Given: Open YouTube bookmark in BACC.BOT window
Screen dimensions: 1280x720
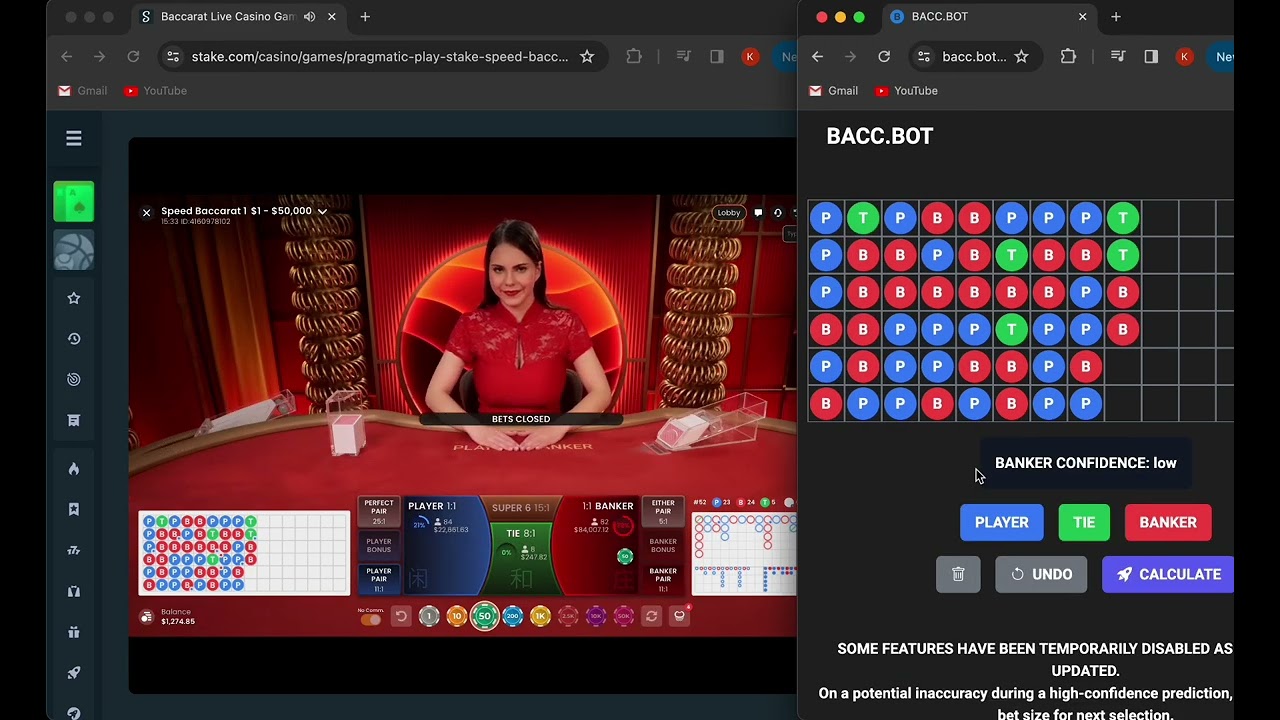Looking at the screenshot, I should (x=906, y=91).
